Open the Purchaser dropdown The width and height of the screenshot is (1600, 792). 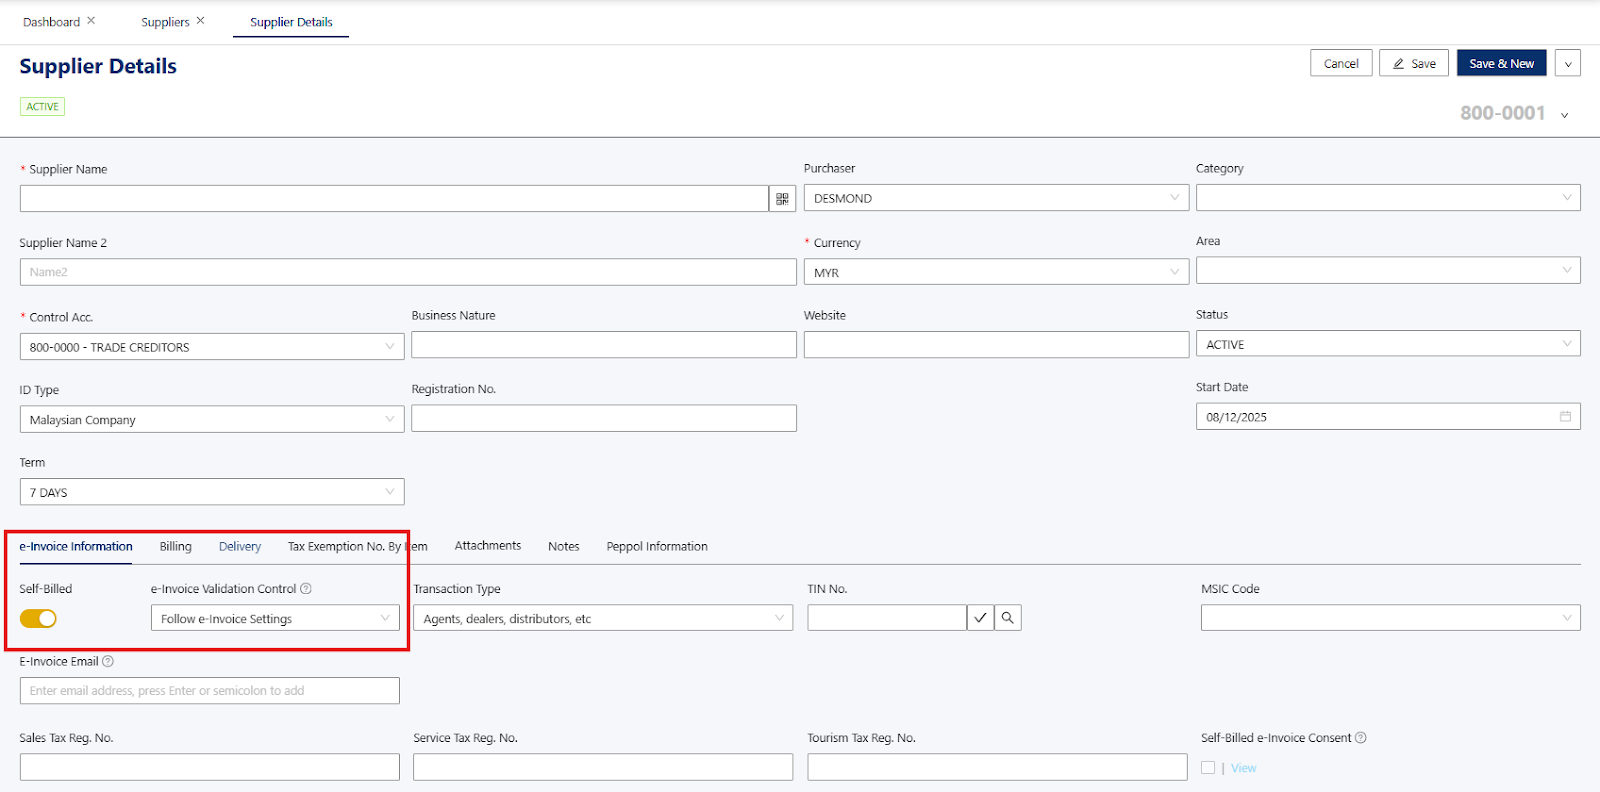995,198
